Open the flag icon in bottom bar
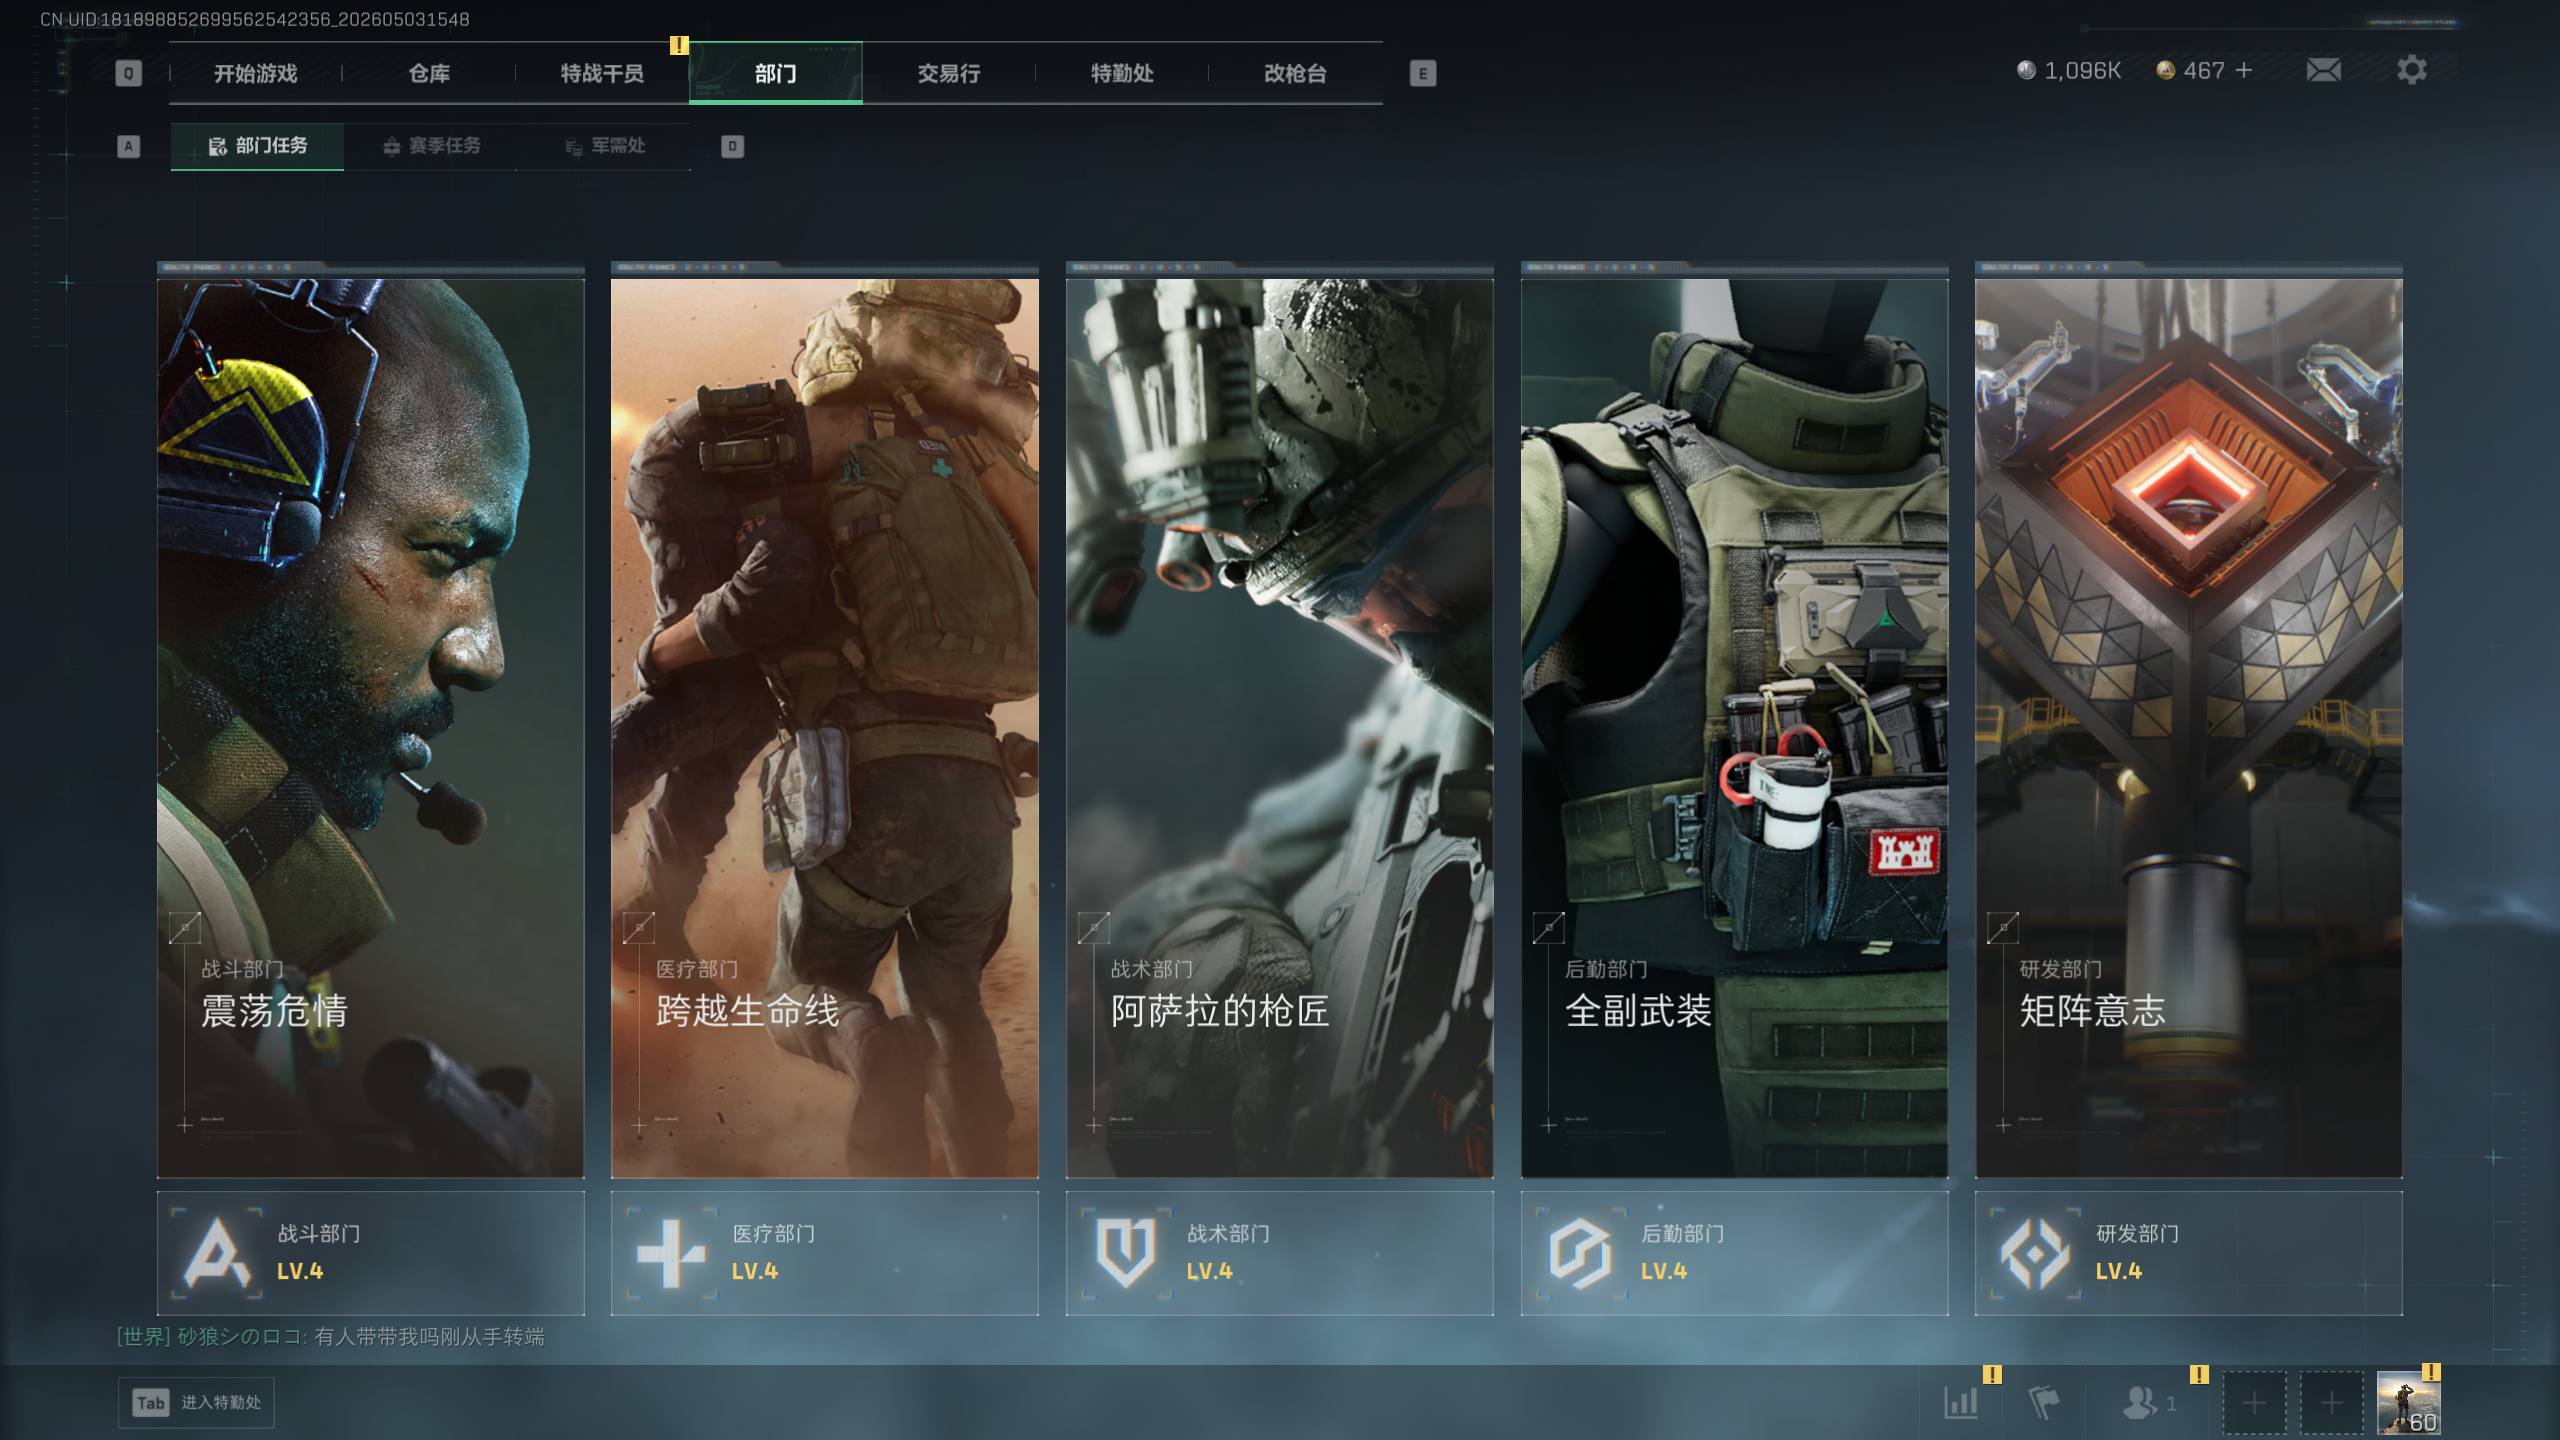 pos(2043,1402)
